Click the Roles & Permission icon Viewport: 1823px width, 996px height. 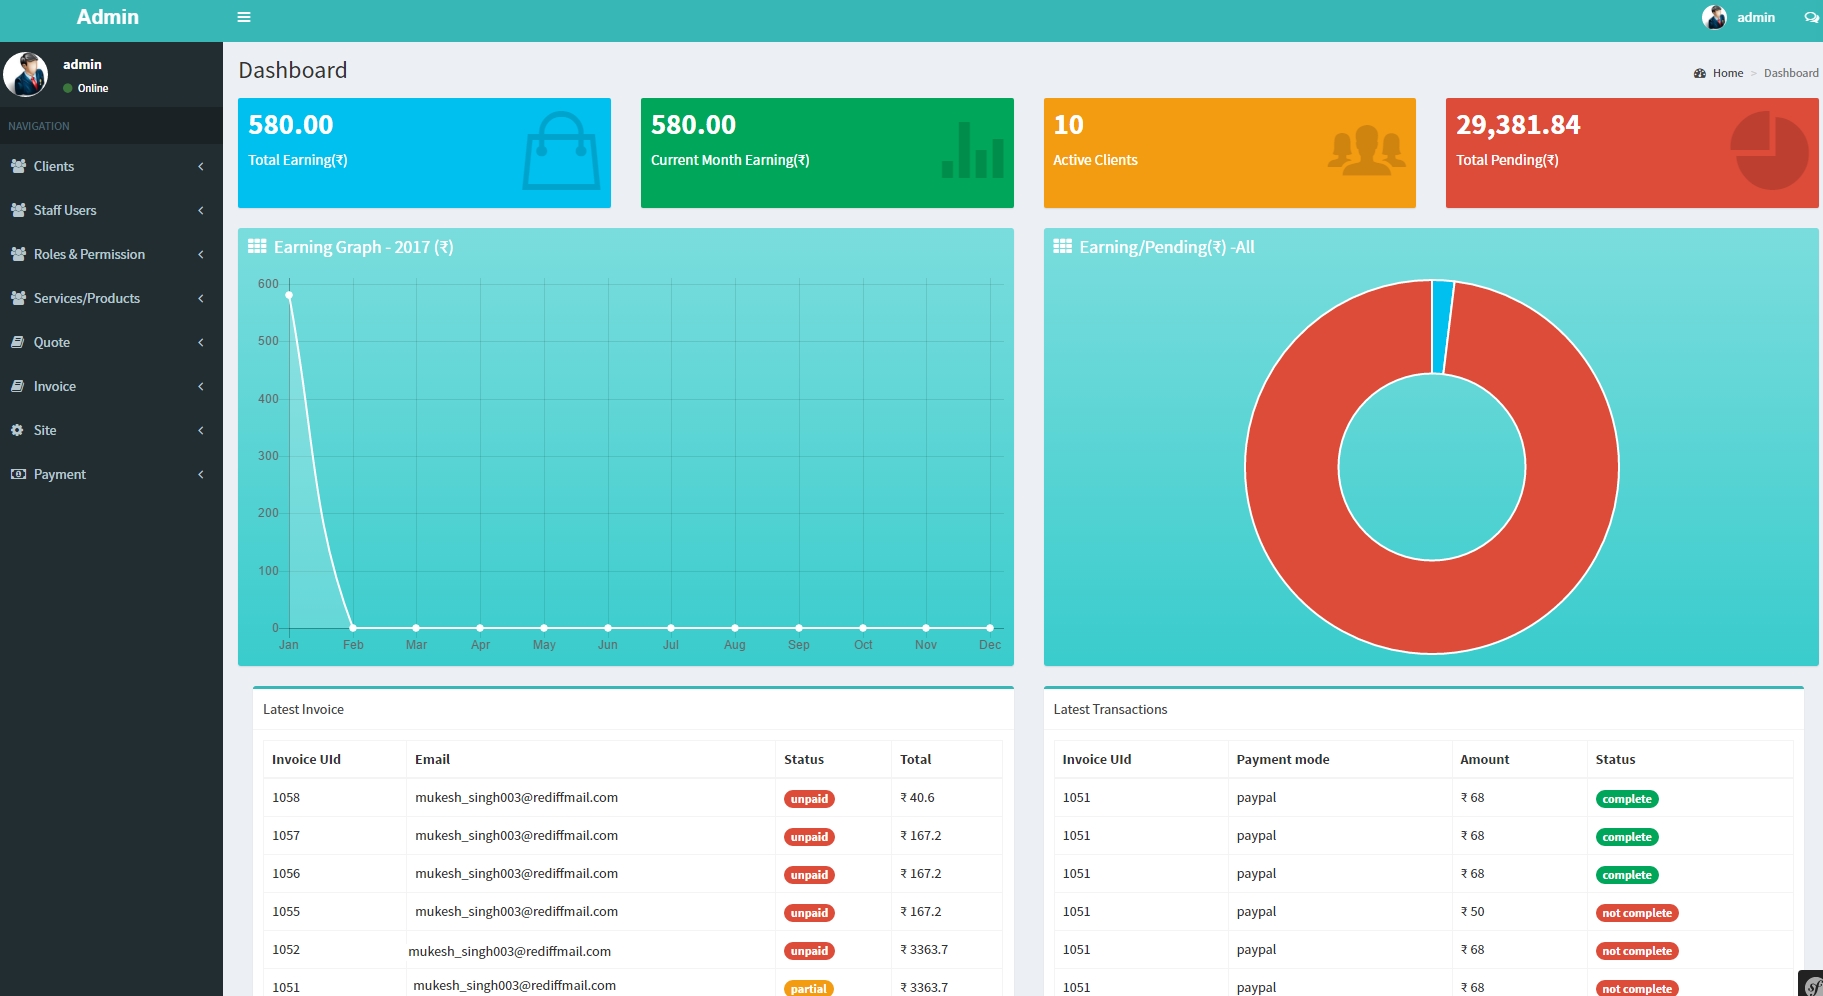pyautogui.click(x=17, y=254)
